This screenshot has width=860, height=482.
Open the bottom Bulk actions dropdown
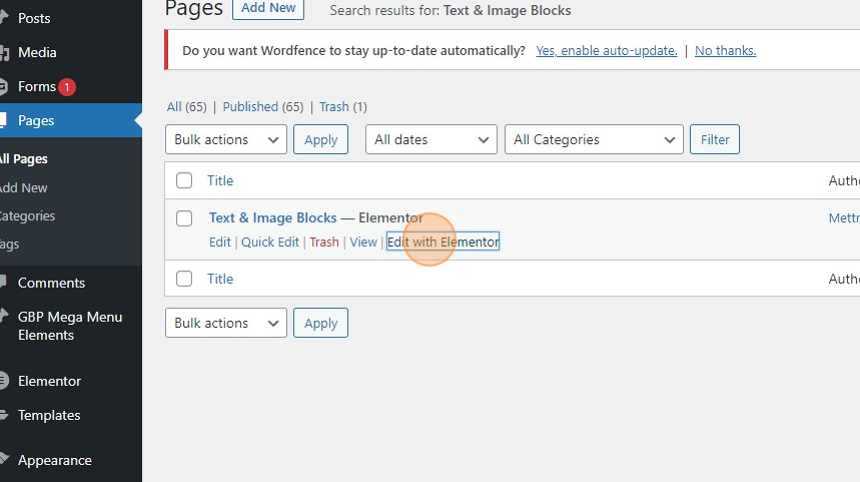[x=226, y=323]
